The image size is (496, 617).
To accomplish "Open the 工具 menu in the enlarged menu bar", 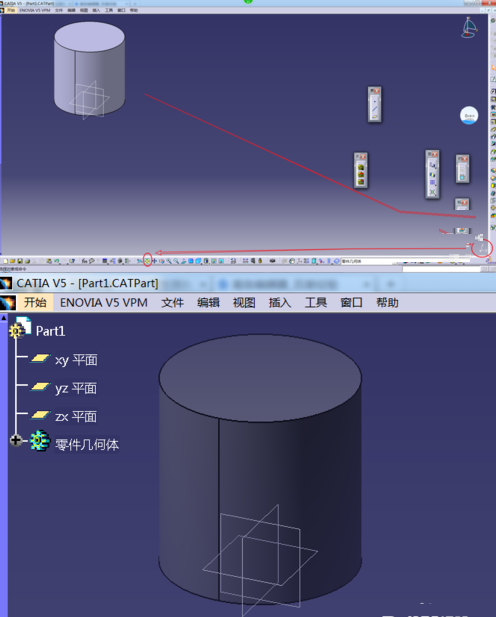I will pos(316,302).
